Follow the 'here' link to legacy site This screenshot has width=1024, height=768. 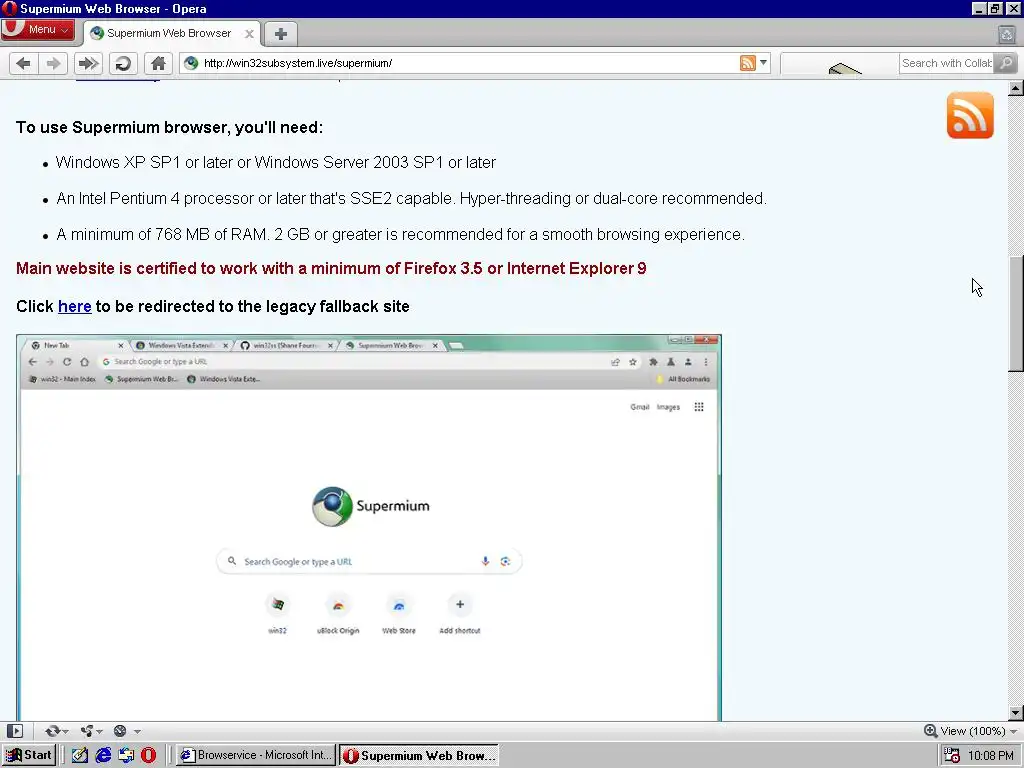(x=74, y=306)
